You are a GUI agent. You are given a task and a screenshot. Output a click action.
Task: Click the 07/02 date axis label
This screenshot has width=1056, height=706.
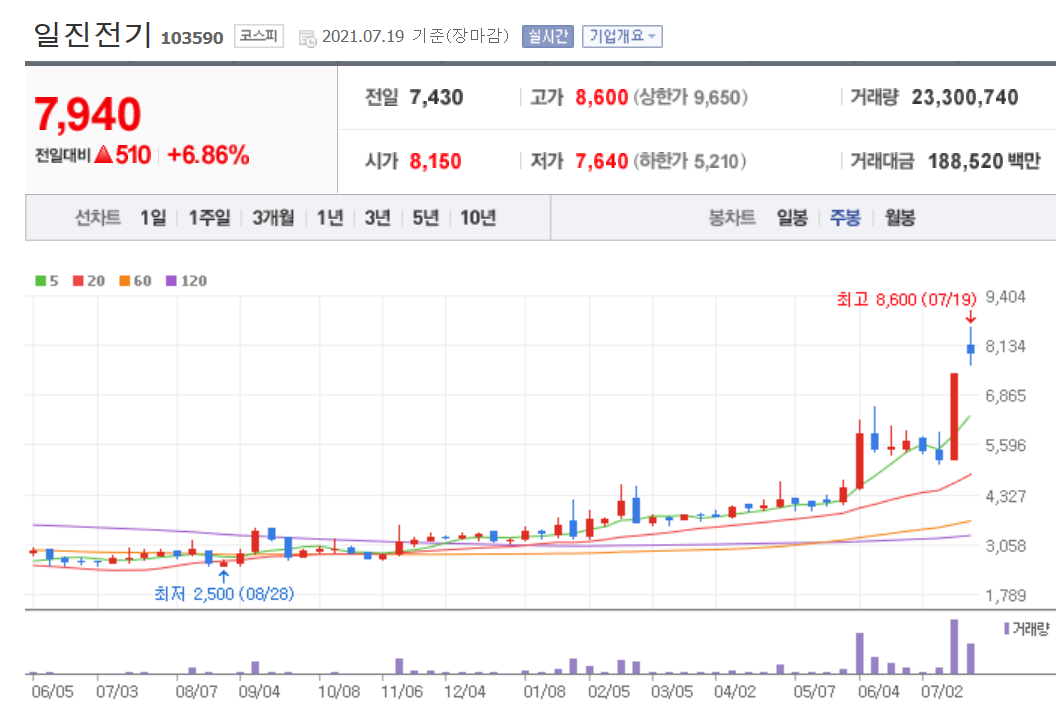pos(942,692)
